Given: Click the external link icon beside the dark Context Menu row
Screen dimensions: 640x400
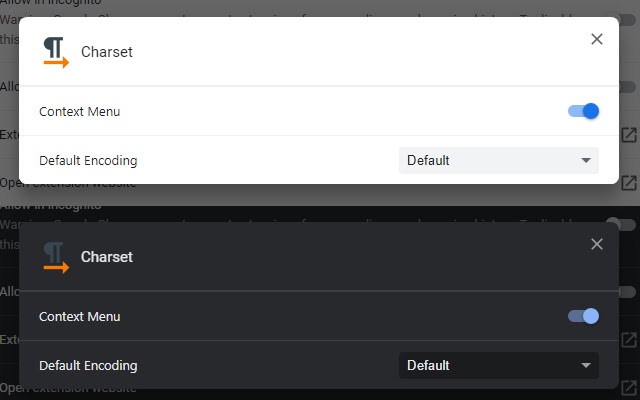Looking at the screenshot, I should (x=629, y=339).
